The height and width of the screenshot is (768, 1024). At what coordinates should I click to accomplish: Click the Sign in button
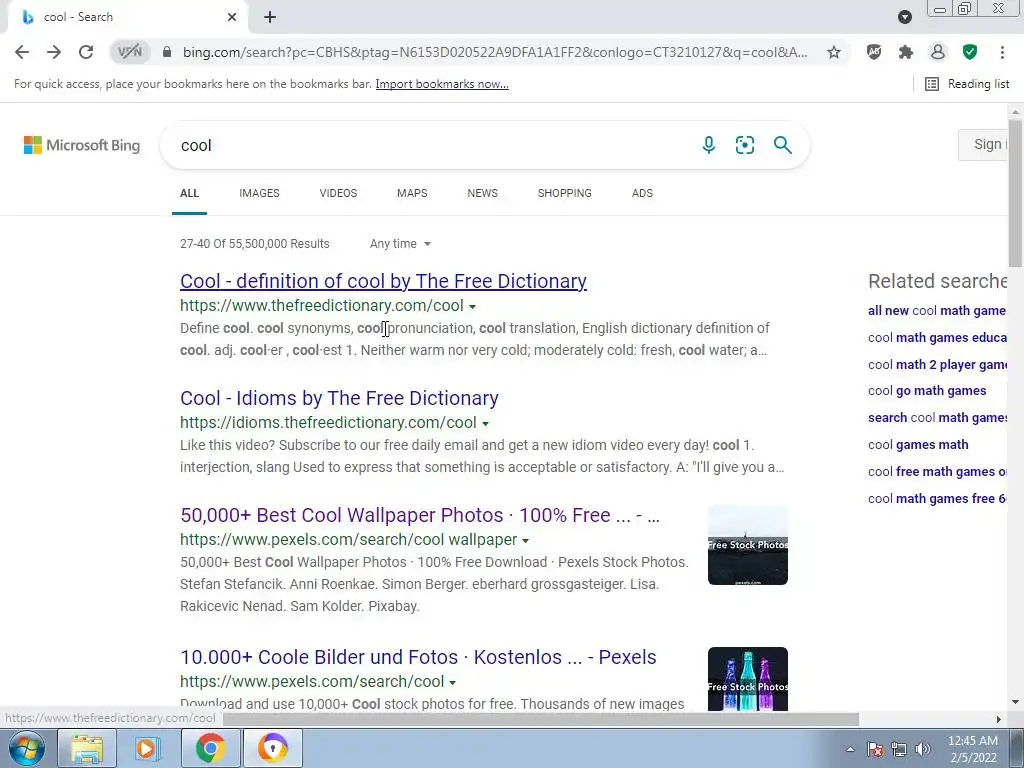pyautogui.click(x=984, y=144)
